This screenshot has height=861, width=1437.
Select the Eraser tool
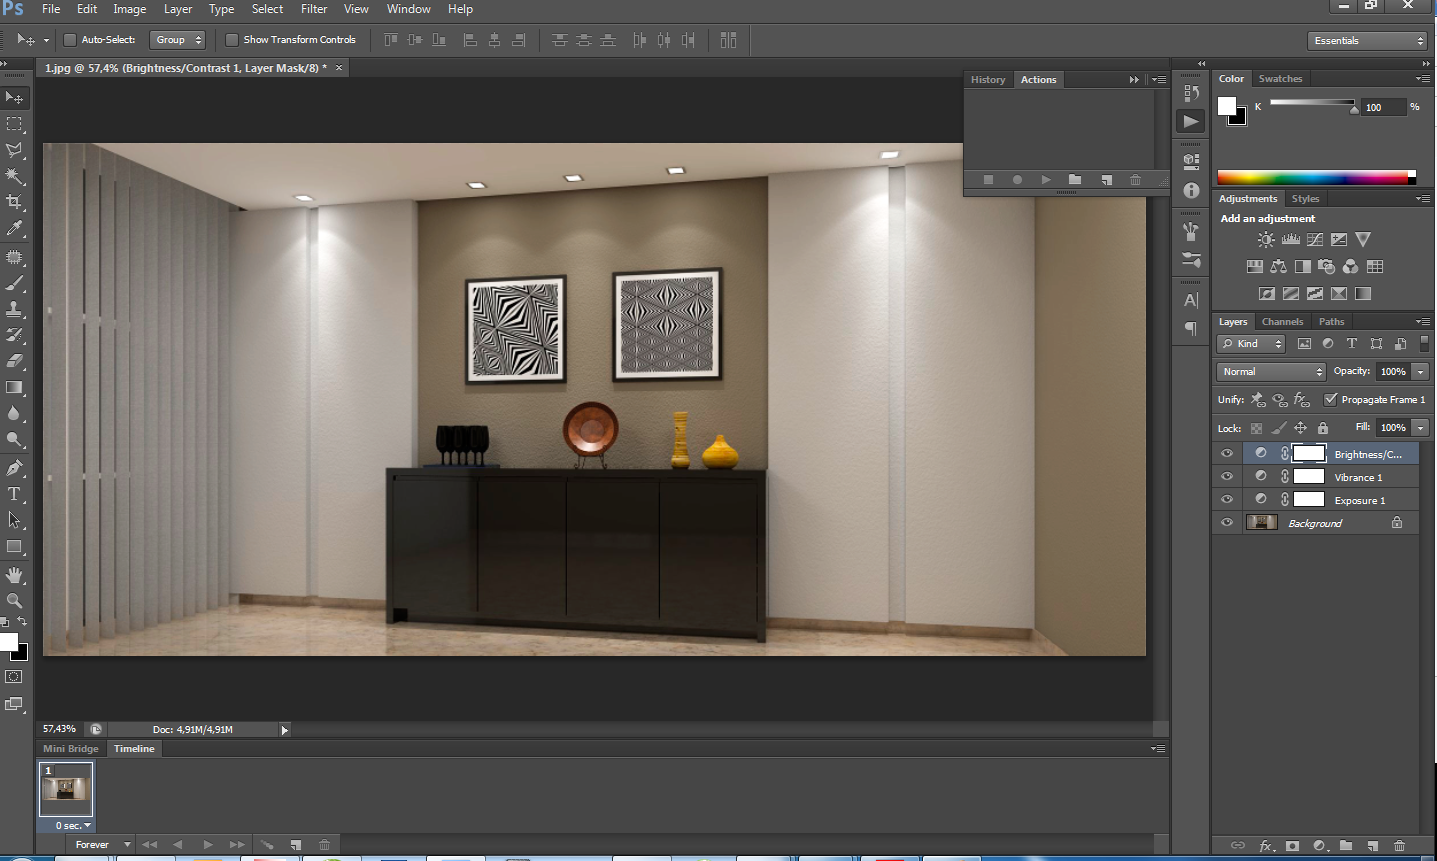pos(14,361)
